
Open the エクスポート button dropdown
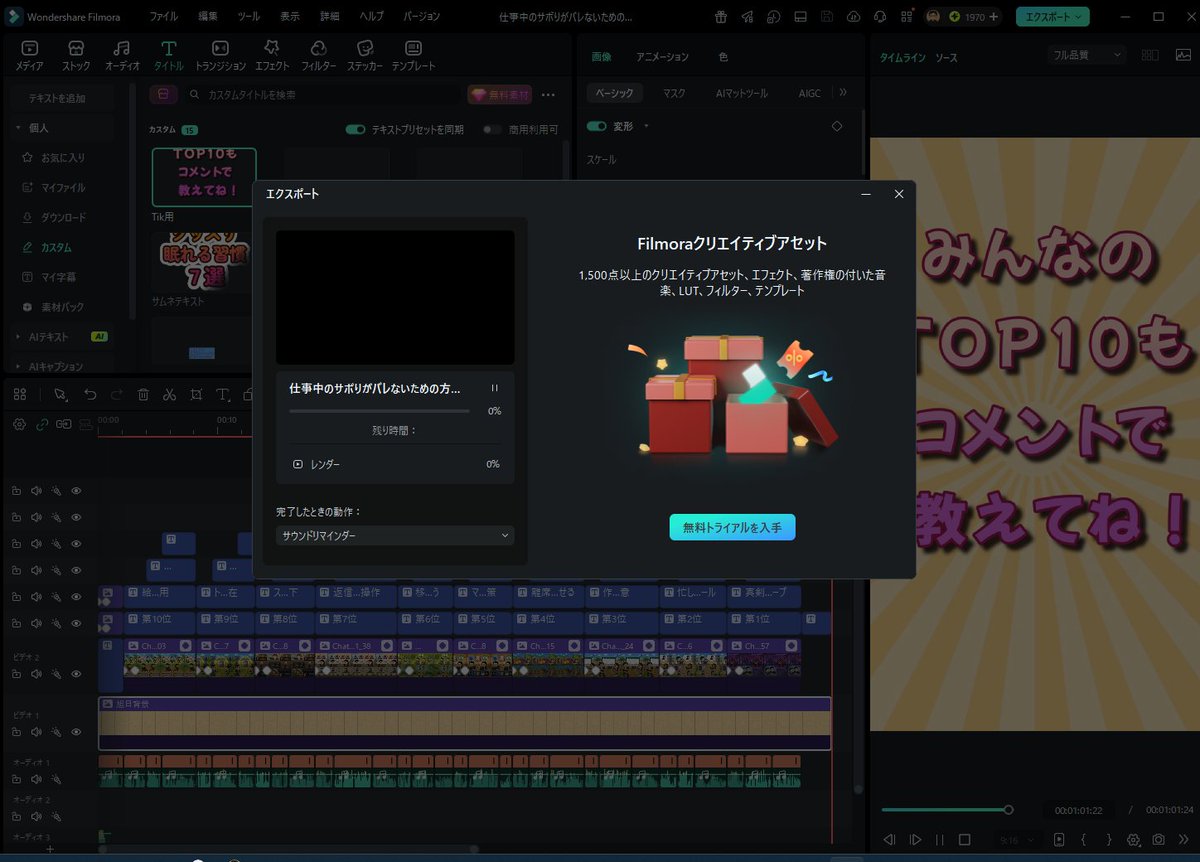coord(1079,17)
